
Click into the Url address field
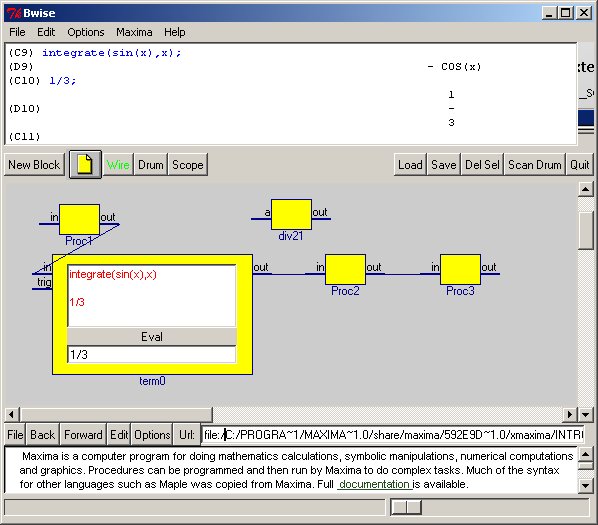click(392, 435)
